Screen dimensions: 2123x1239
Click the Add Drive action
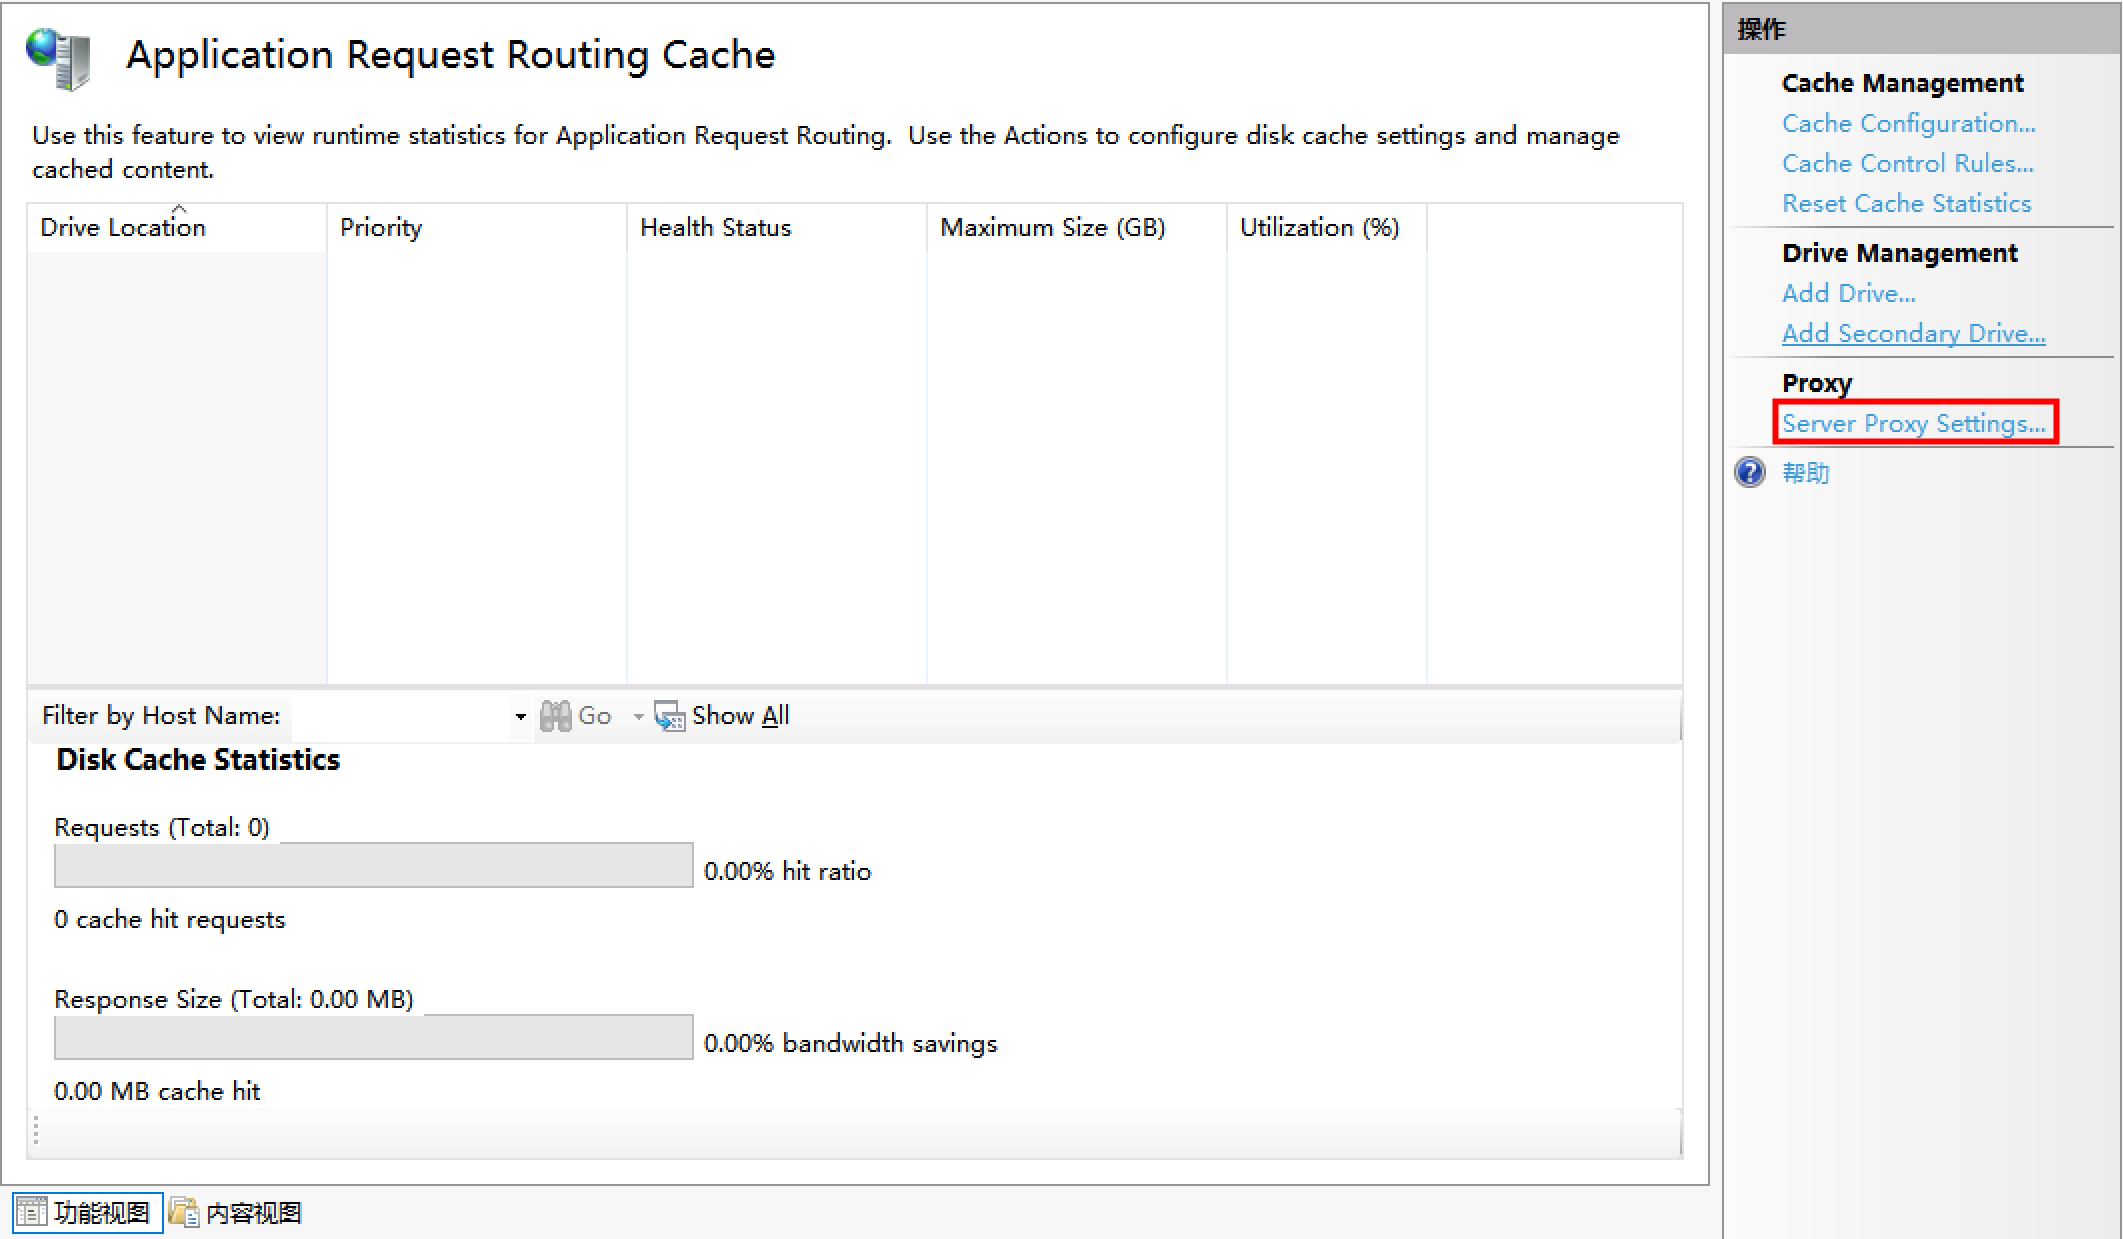click(x=1848, y=294)
